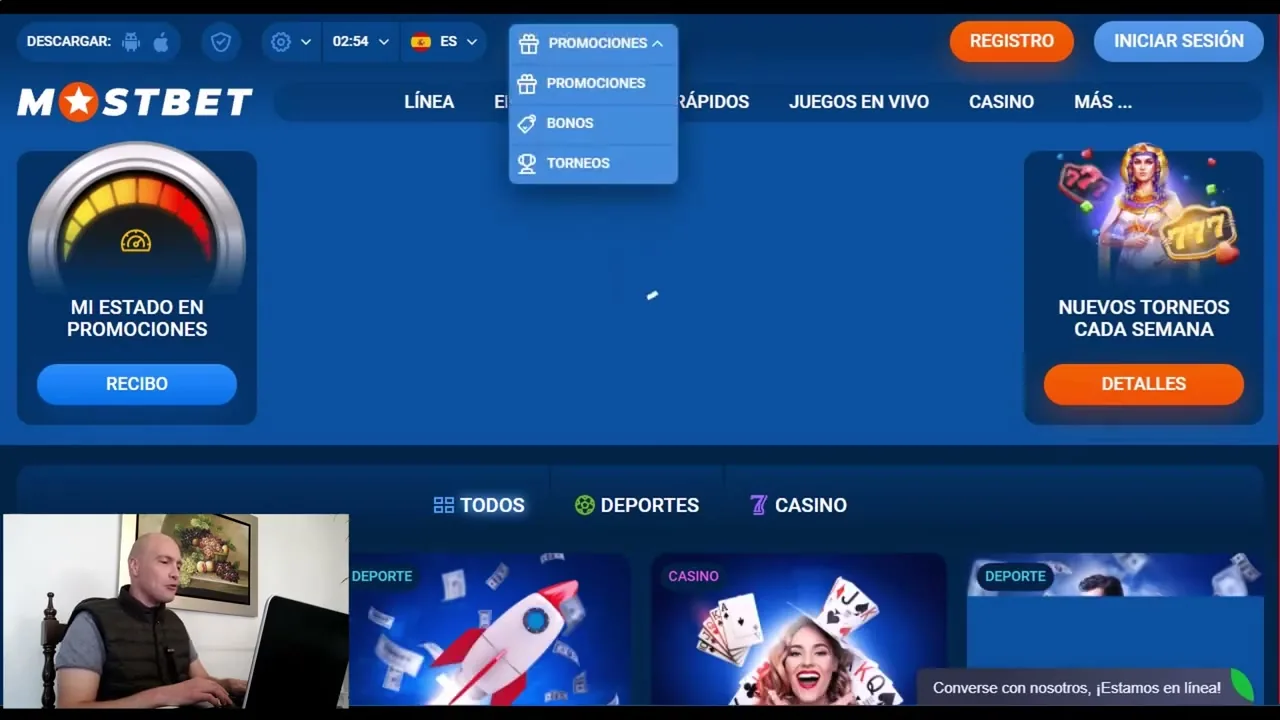Image resolution: width=1280 pixels, height=720 pixels.
Task: Switch to the TODOS filter tab
Action: pyautogui.click(x=479, y=505)
